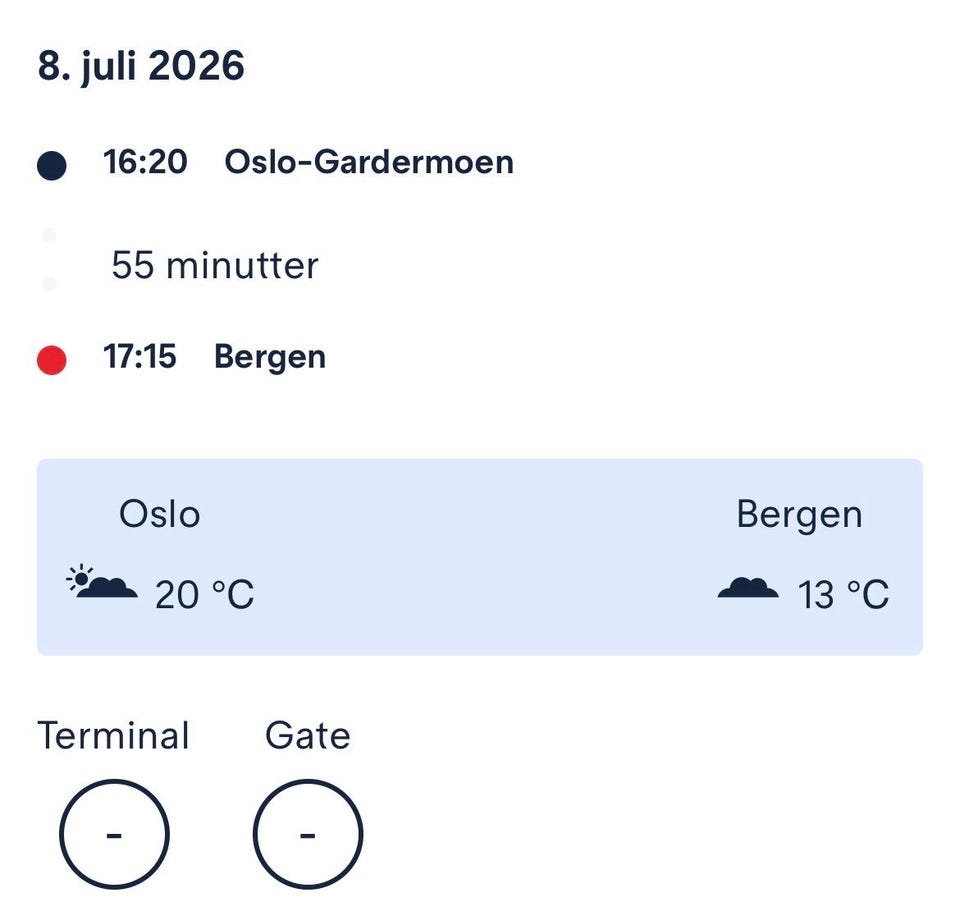Tap the 17:15 arrival time
Viewport: 960px width, 902px height.
(140, 356)
